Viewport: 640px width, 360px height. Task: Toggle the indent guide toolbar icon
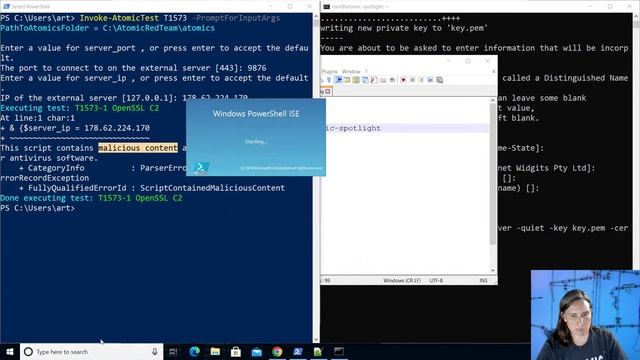pos(339,80)
